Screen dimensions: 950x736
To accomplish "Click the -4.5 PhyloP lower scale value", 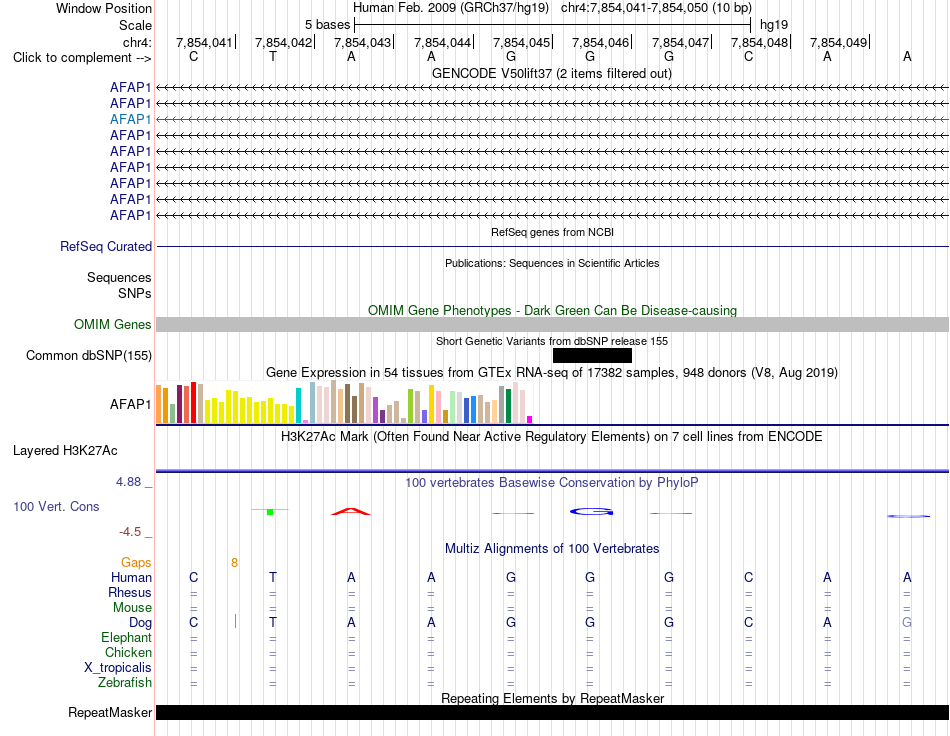I will (x=130, y=532).
